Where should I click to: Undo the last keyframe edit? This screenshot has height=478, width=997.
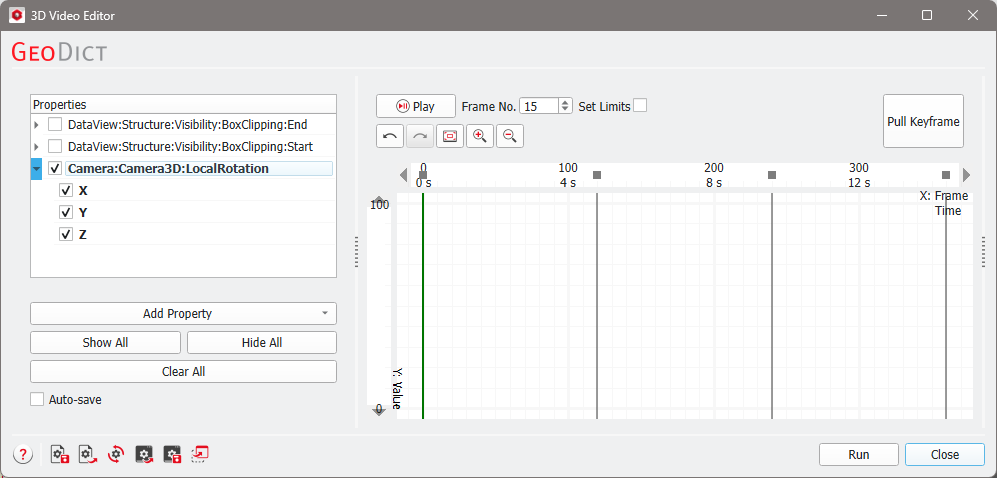390,136
